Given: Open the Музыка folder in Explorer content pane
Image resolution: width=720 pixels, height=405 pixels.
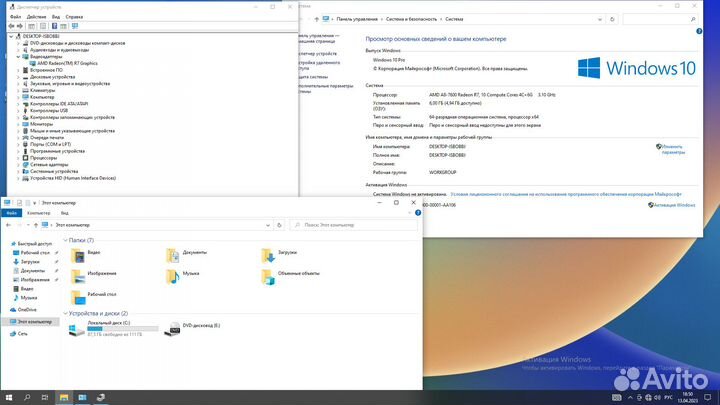Looking at the screenshot, I should click(x=183, y=276).
